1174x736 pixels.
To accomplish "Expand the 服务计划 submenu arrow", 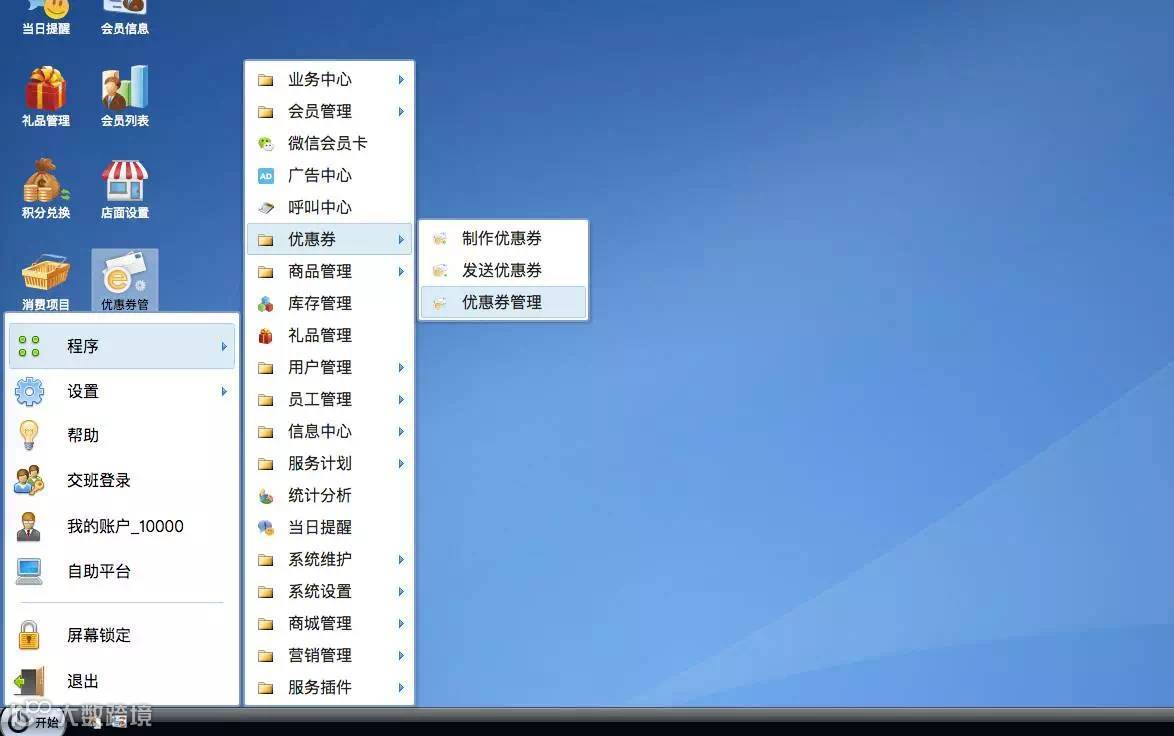I will (x=401, y=463).
